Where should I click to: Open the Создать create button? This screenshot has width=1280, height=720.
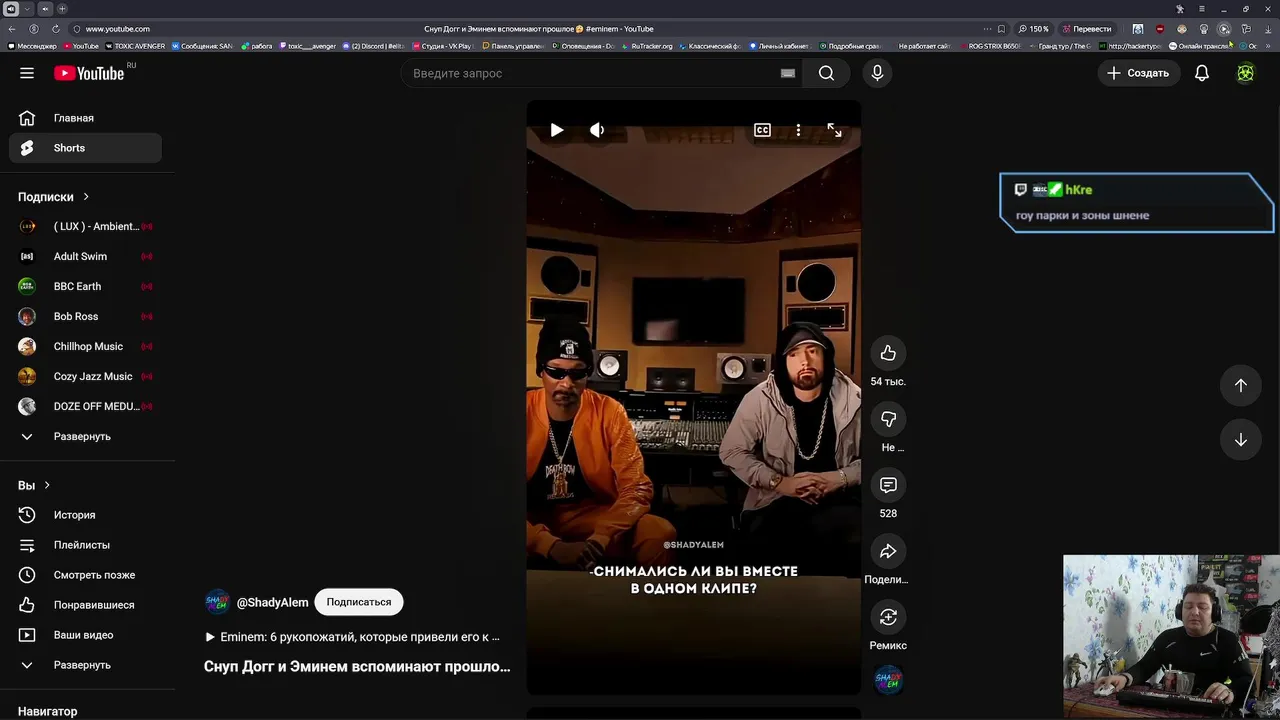[x=1137, y=73]
